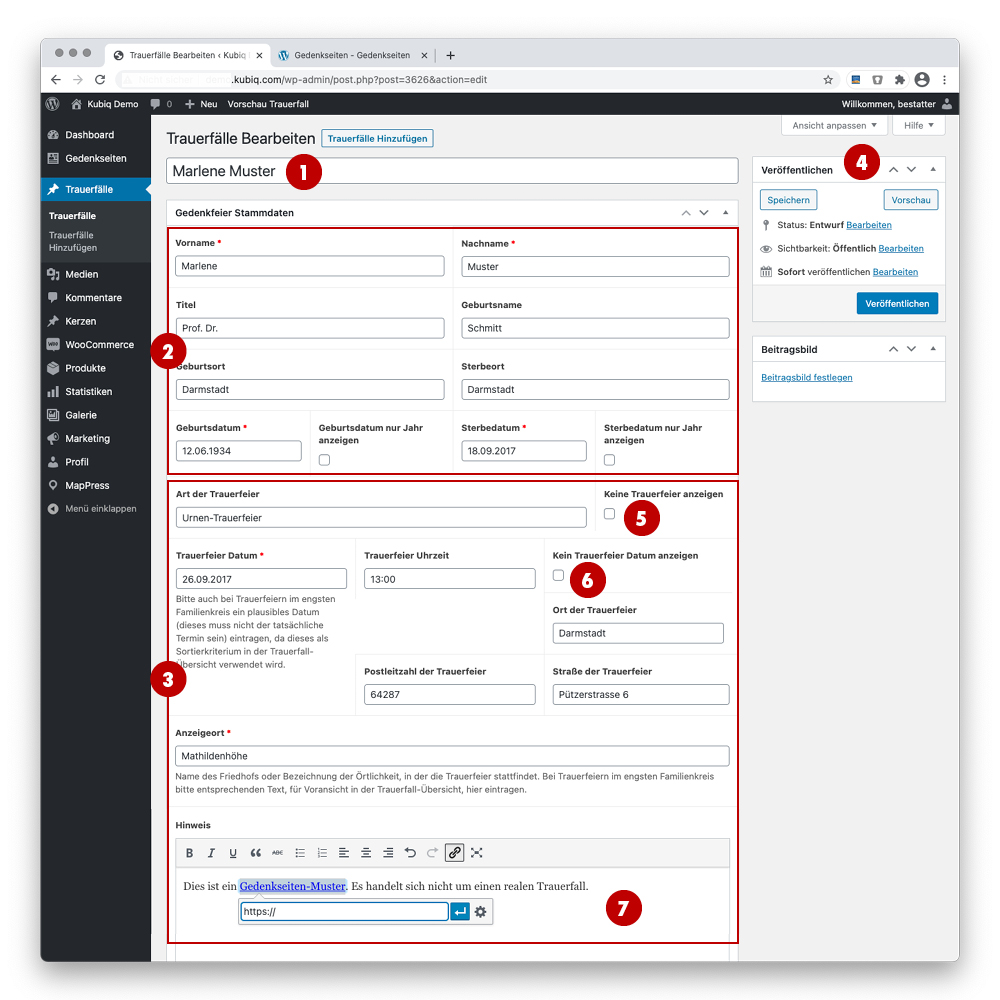The height and width of the screenshot is (1000, 1000).
Task: Enable 'Keine Trauerfeier anzeigen' checkbox
Action: (610, 514)
